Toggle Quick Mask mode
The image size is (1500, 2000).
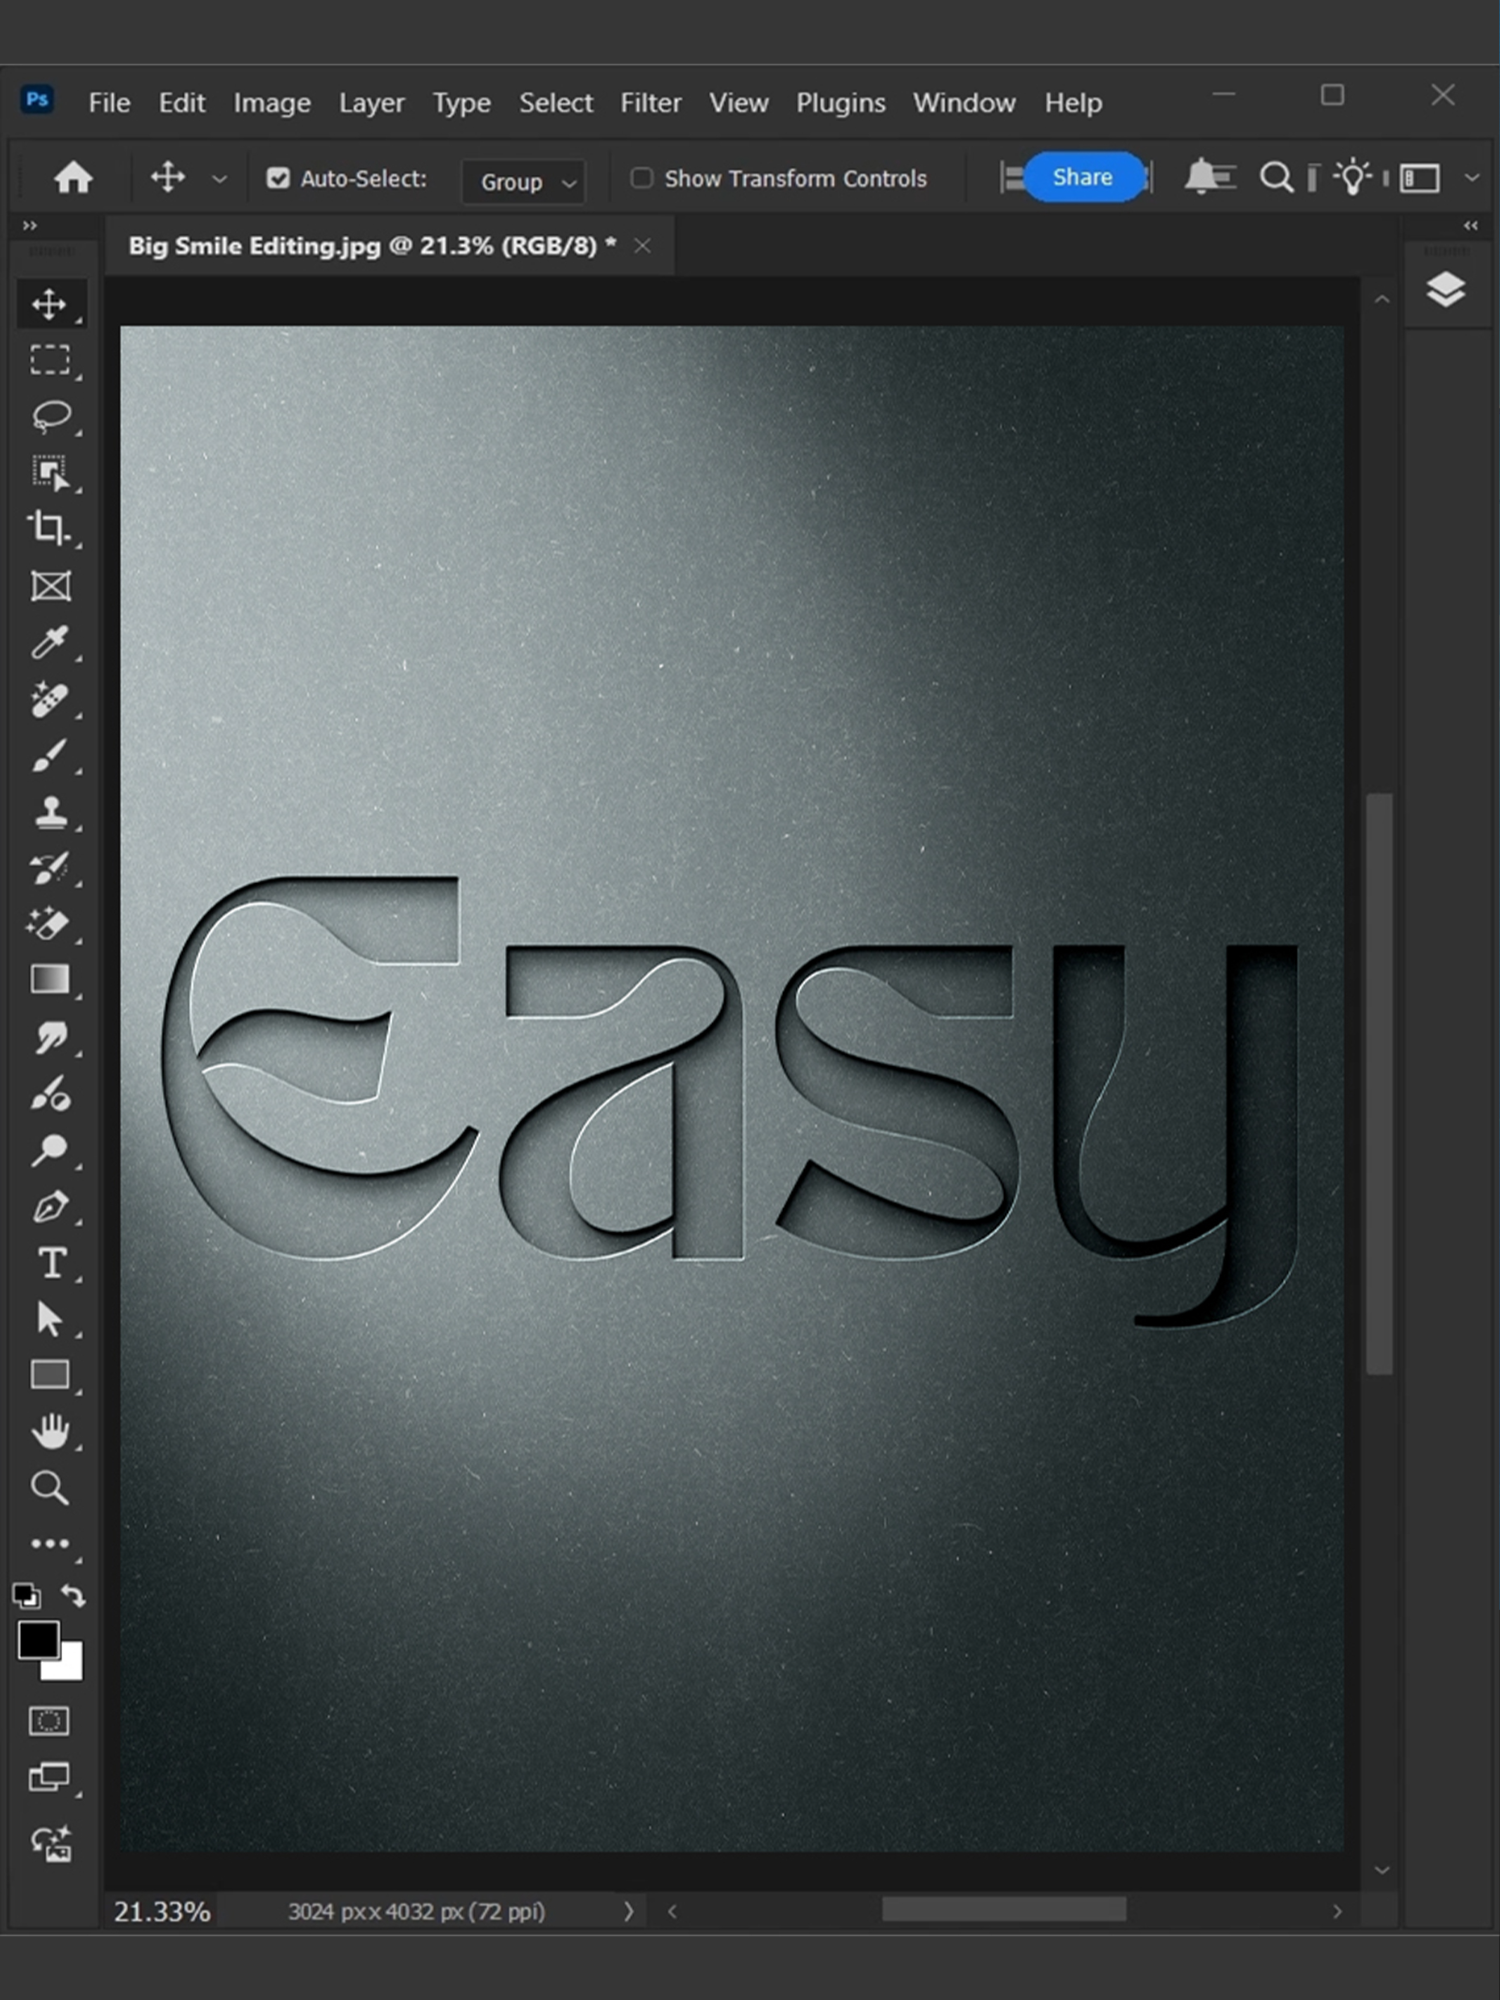50,1721
